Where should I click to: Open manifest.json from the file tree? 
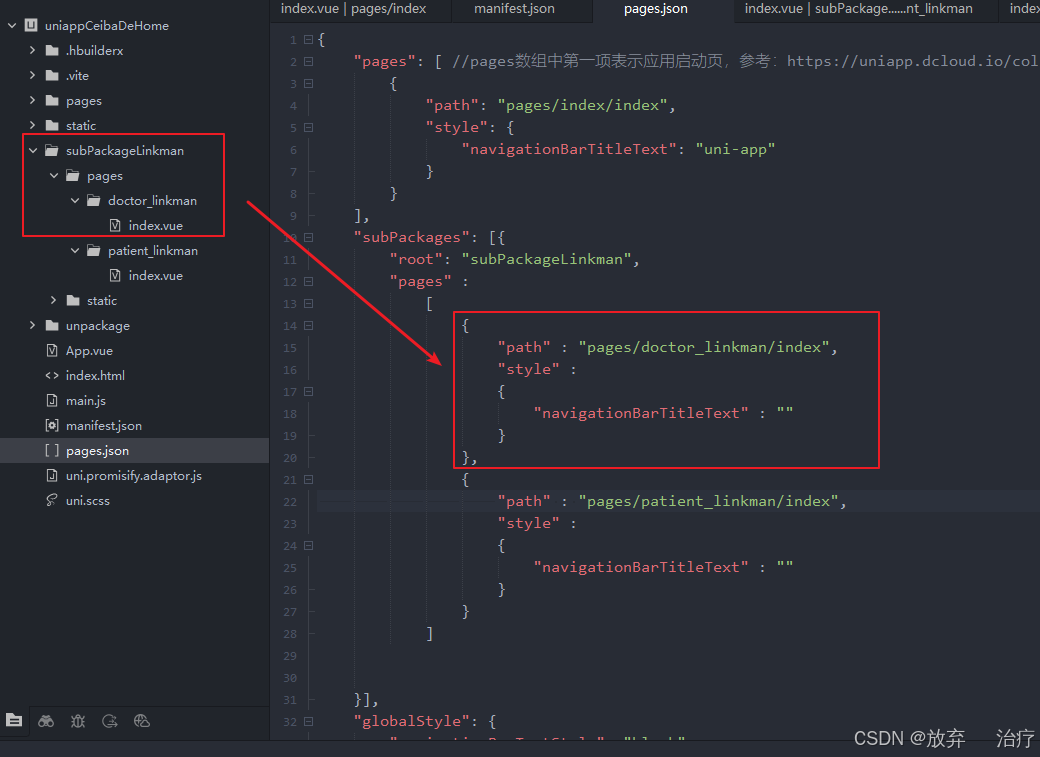pyautogui.click(x=103, y=426)
